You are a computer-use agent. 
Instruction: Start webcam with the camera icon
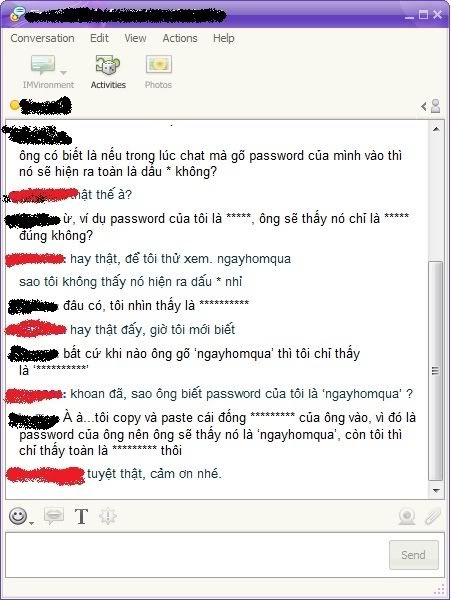point(407,517)
